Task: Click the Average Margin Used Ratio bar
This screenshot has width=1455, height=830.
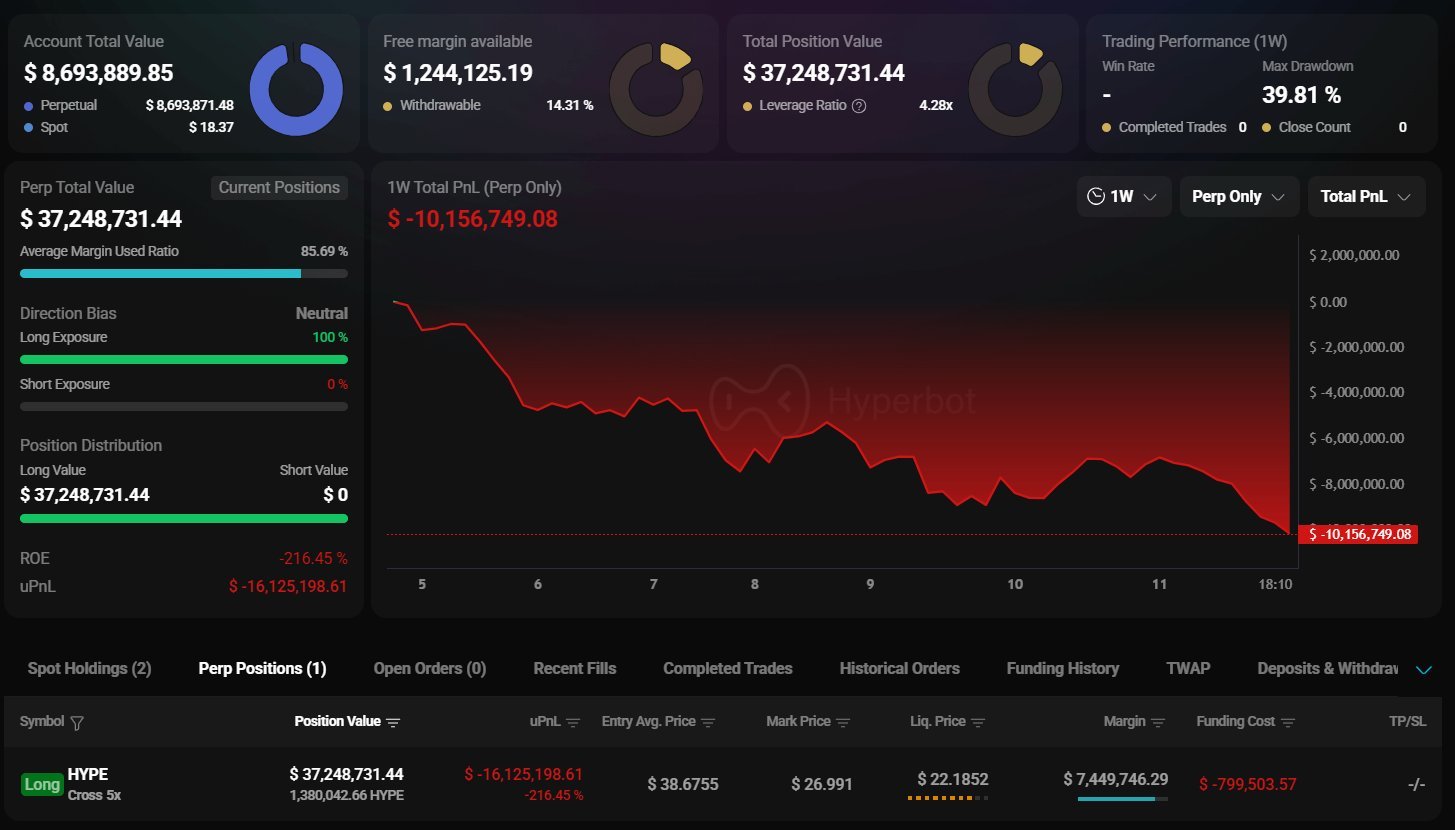Action: click(184, 273)
